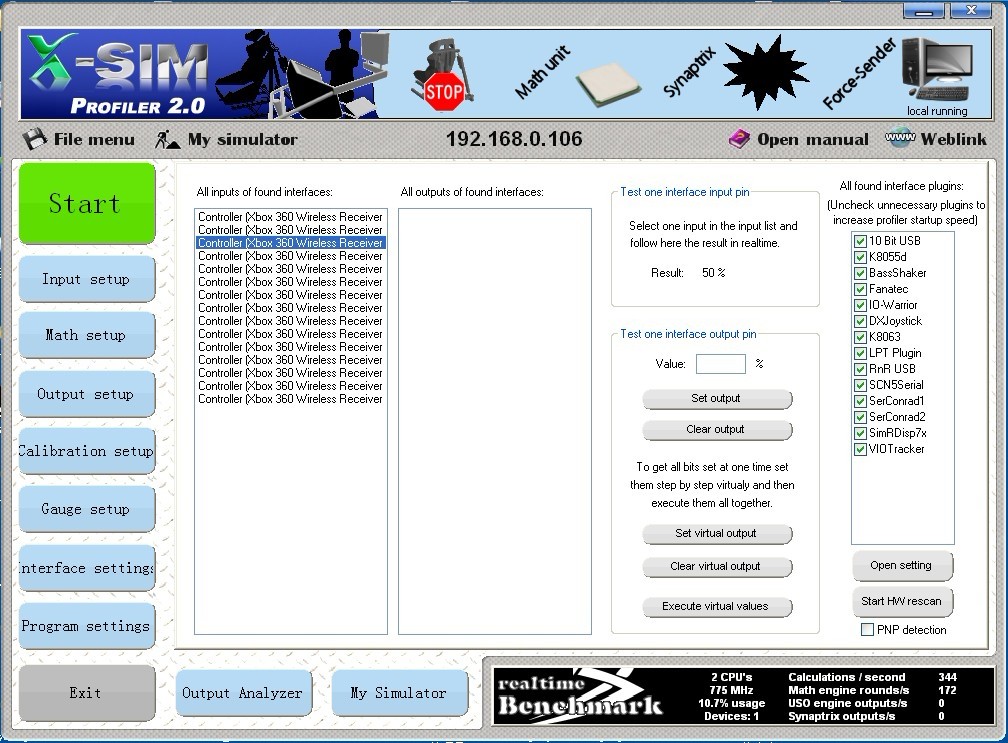Uncheck the SCN5Serial plugin

[x=860, y=385]
